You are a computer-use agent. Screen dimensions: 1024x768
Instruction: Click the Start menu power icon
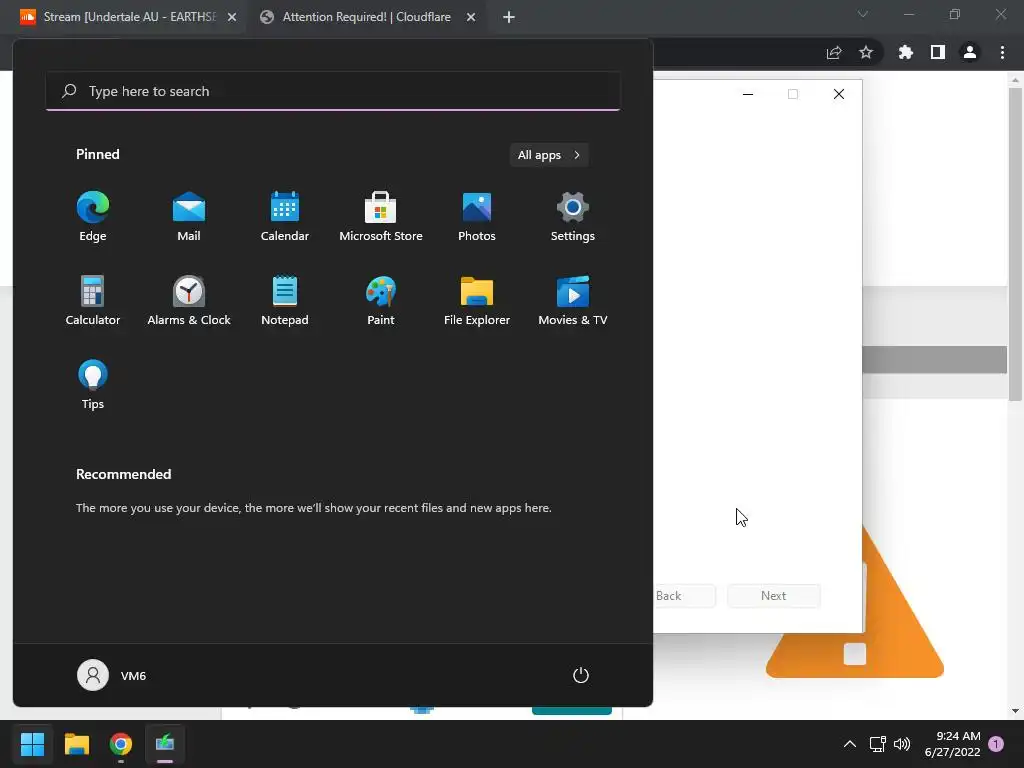(x=581, y=675)
